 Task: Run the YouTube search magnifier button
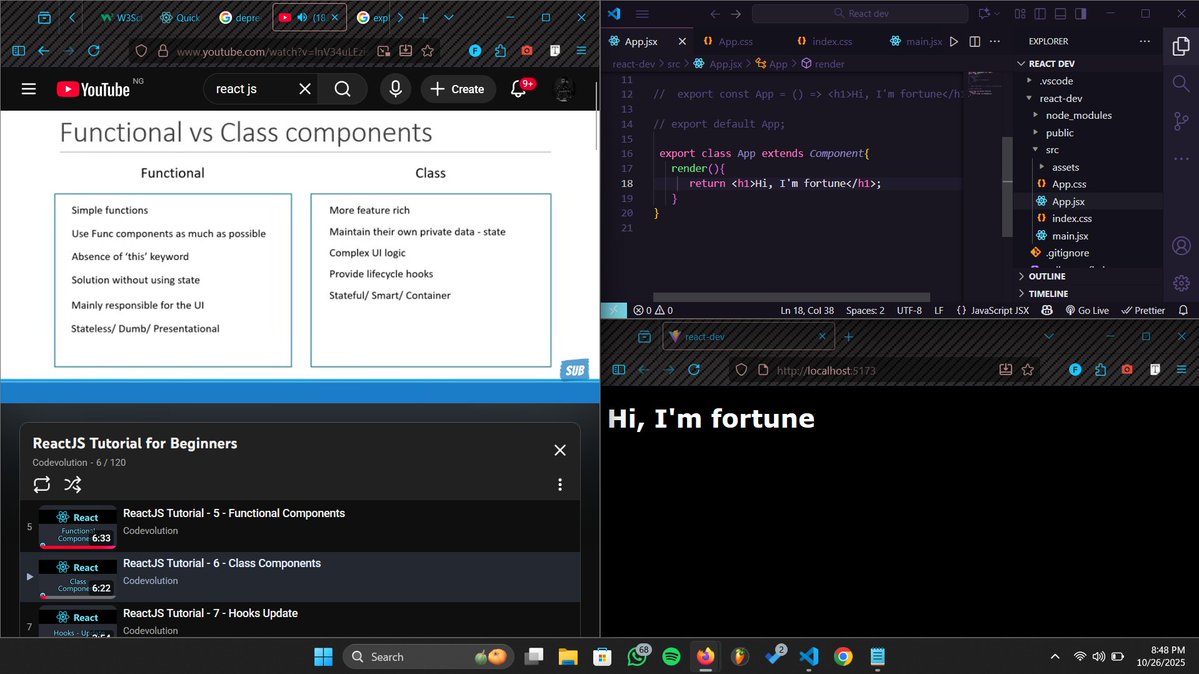(343, 90)
